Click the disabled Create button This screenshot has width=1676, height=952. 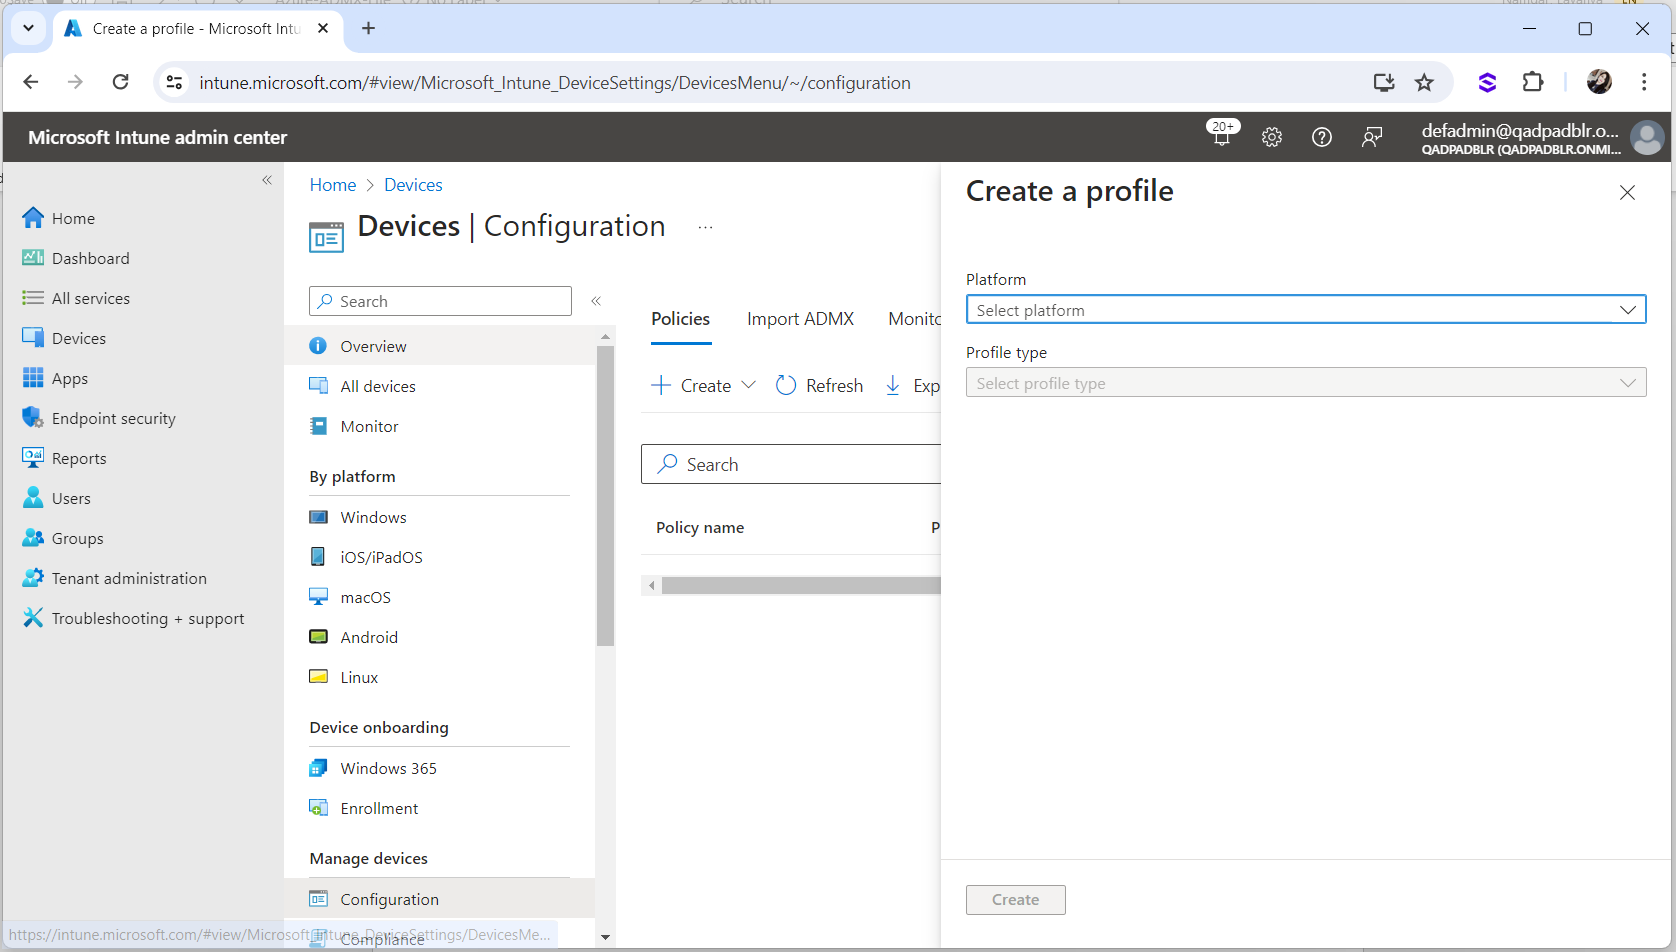pos(1015,900)
